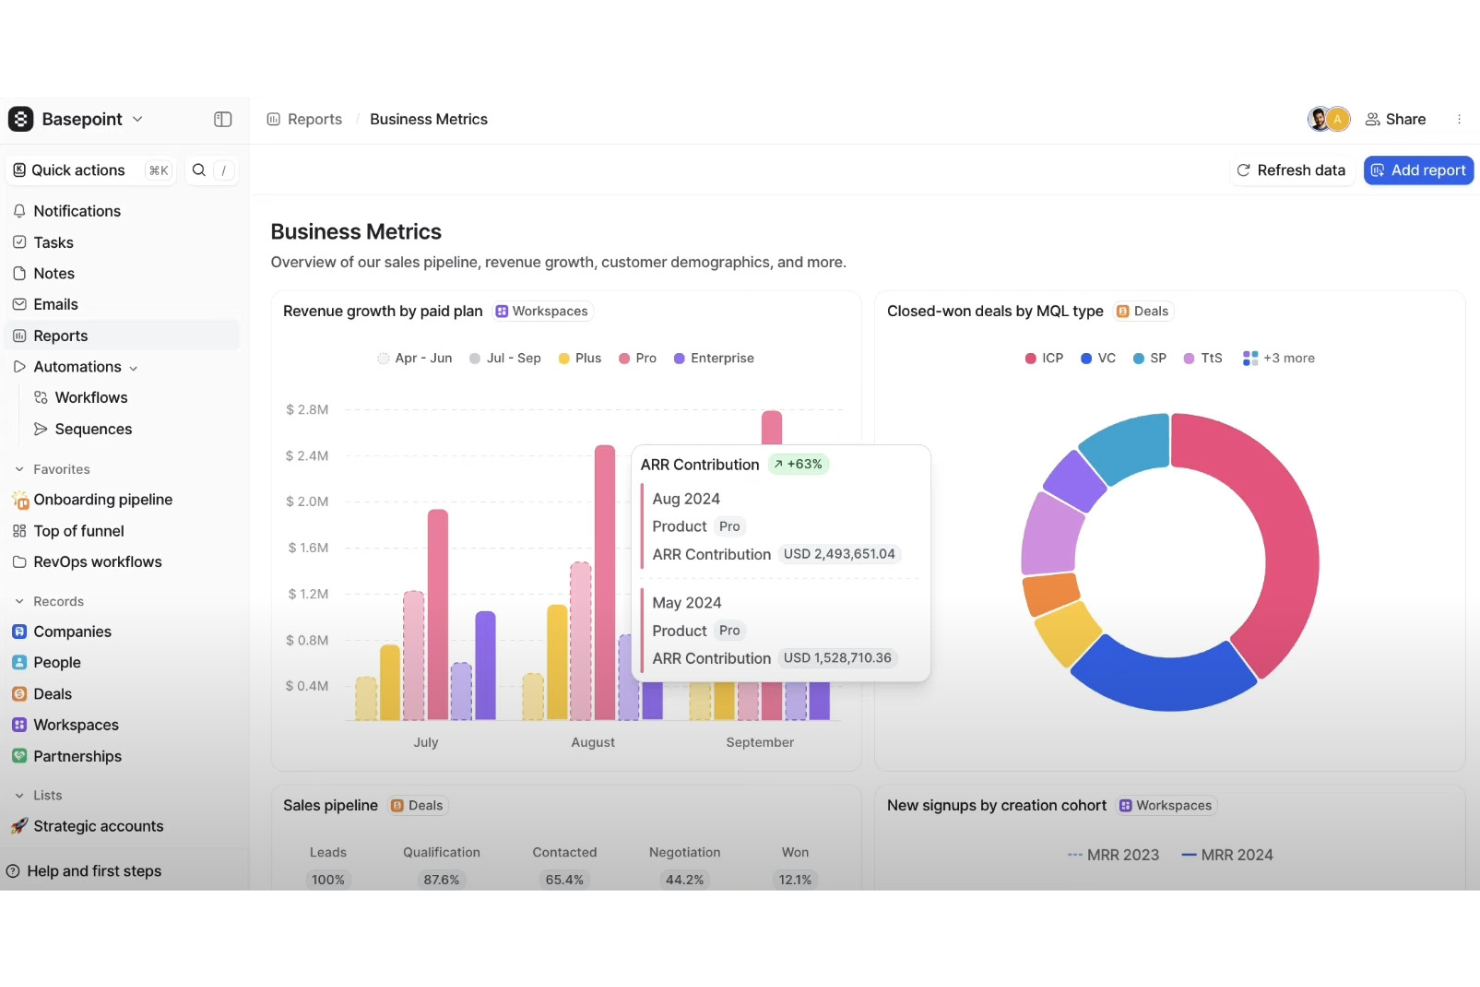Open Reports from the breadcrumb
Screen dimensions: 1480x987
pyautogui.click(x=314, y=119)
